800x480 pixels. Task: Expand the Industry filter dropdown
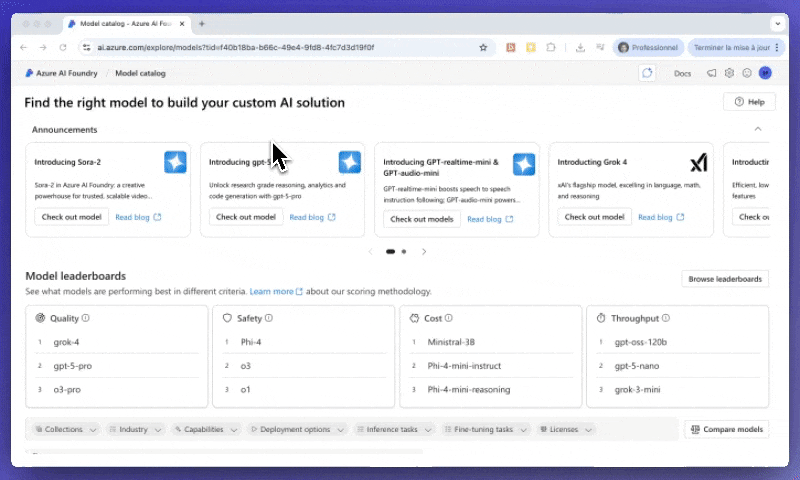pos(135,430)
